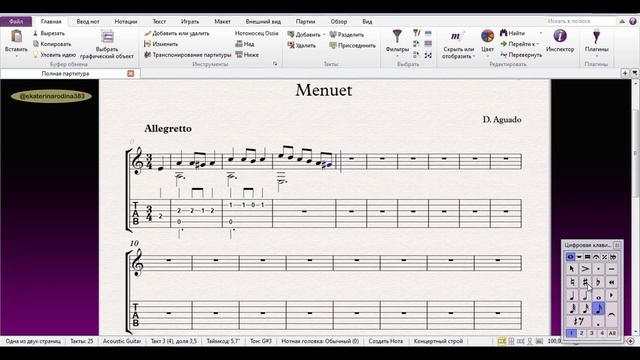Open the Инспектор panel
640x360 pixels.
[x=560, y=40]
